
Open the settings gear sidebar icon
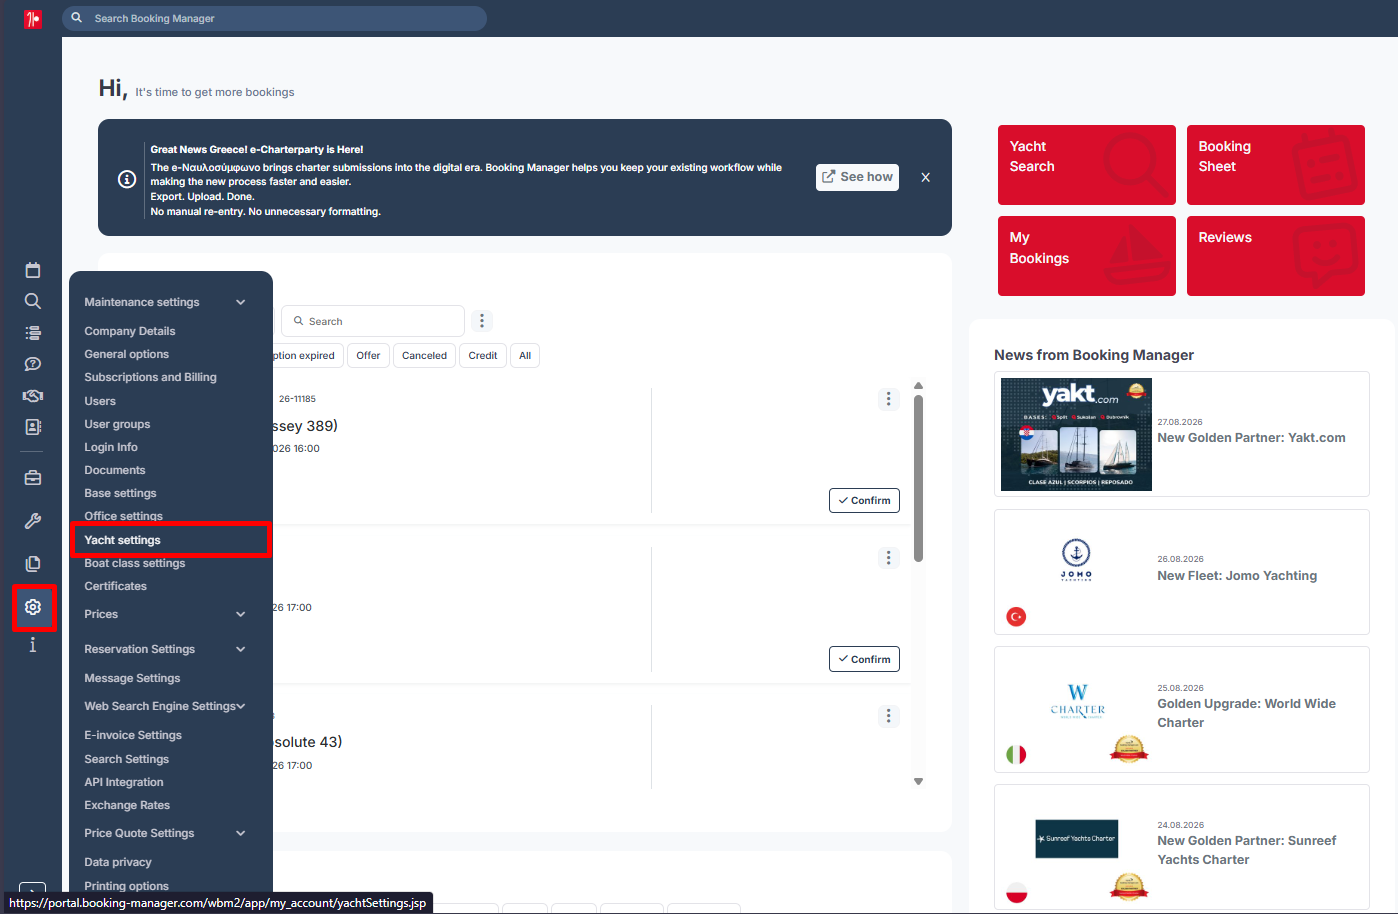[x=33, y=607]
